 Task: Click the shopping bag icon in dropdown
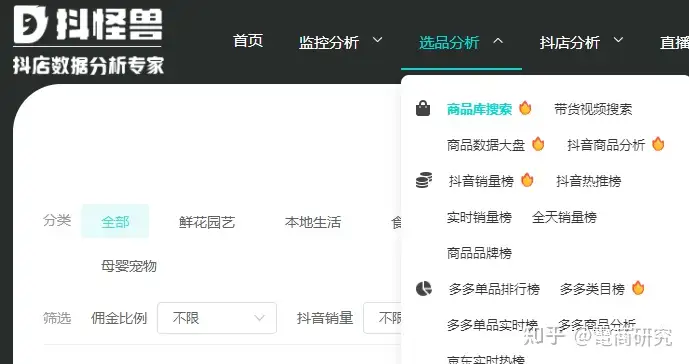tap(423, 108)
